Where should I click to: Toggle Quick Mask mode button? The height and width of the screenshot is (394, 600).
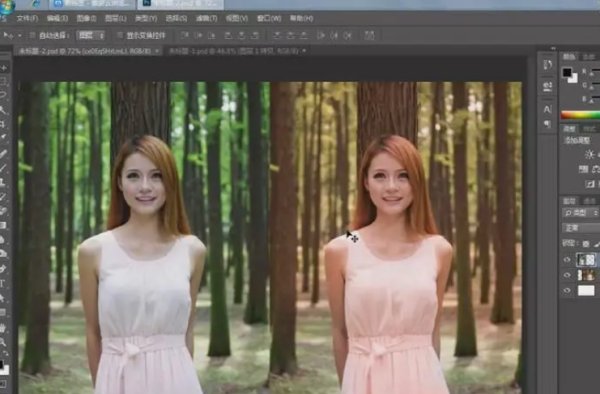[3, 383]
